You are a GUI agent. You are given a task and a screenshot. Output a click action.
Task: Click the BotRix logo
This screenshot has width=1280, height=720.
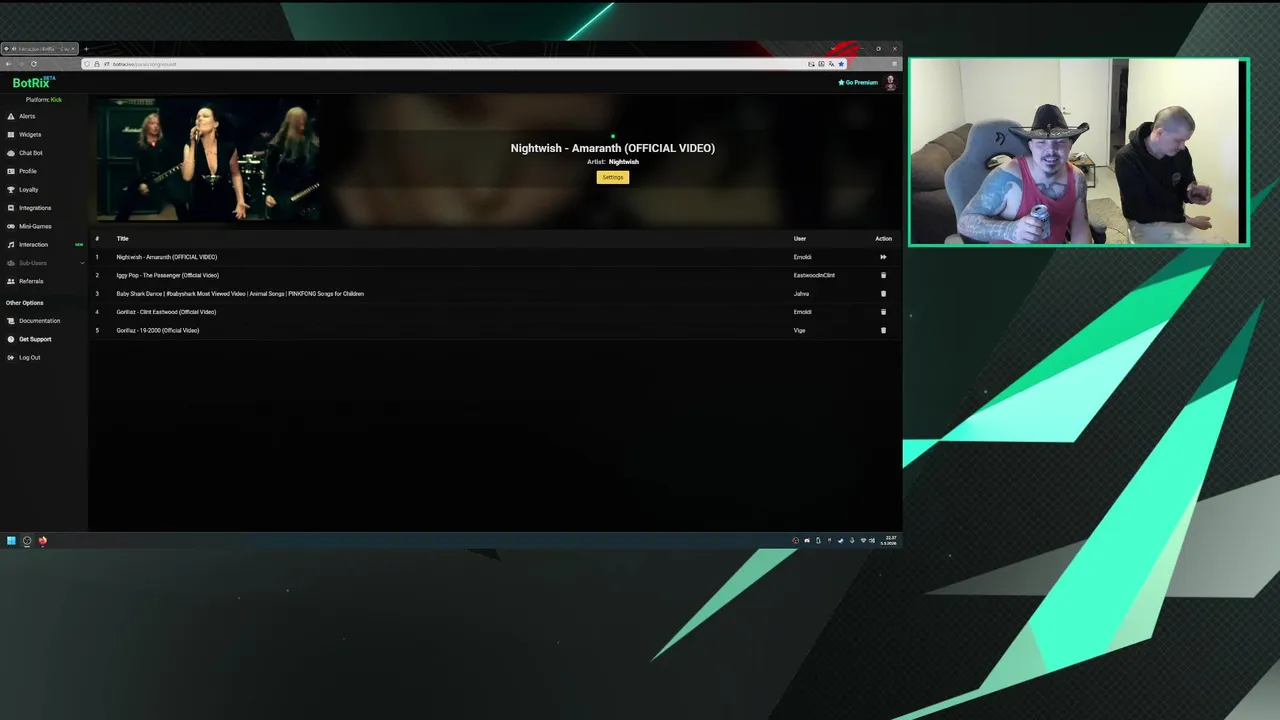tap(33, 83)
